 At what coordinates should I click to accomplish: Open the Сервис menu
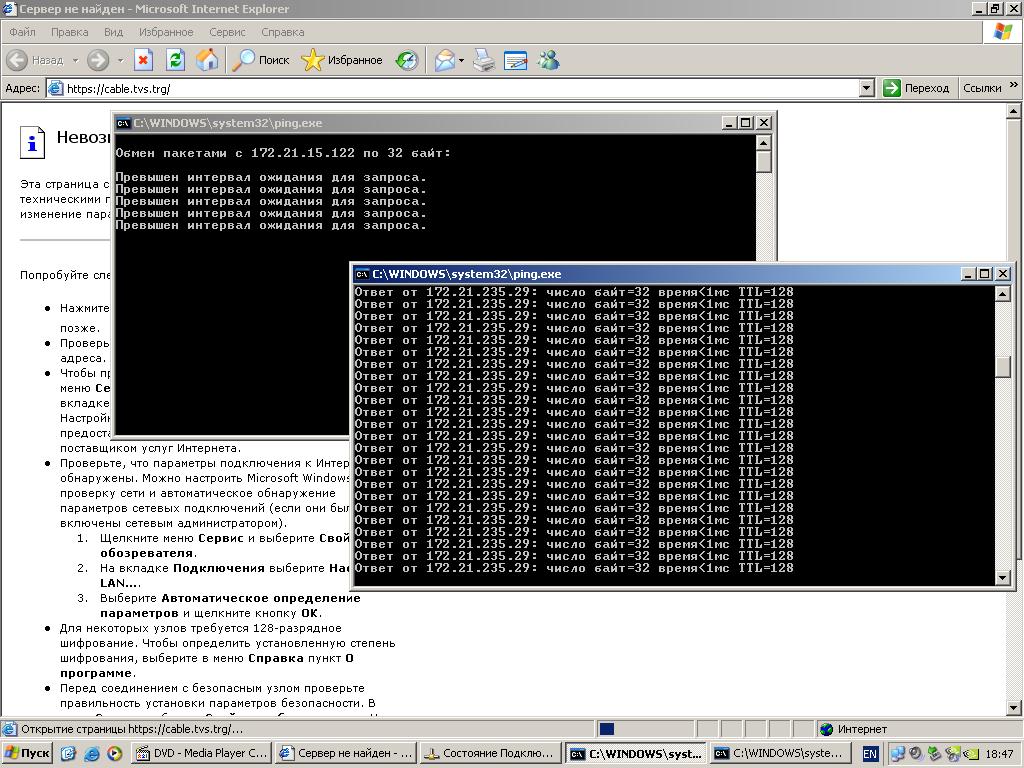227,32
